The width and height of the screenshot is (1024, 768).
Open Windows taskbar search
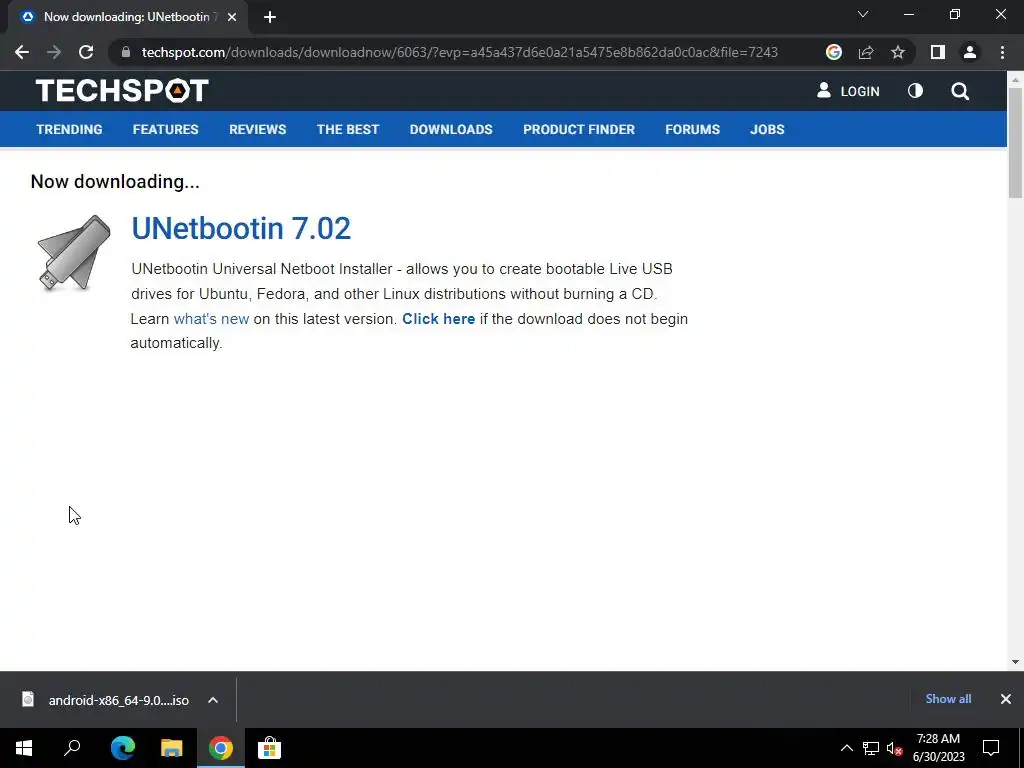pyautogui.click(x=72, y=748)
